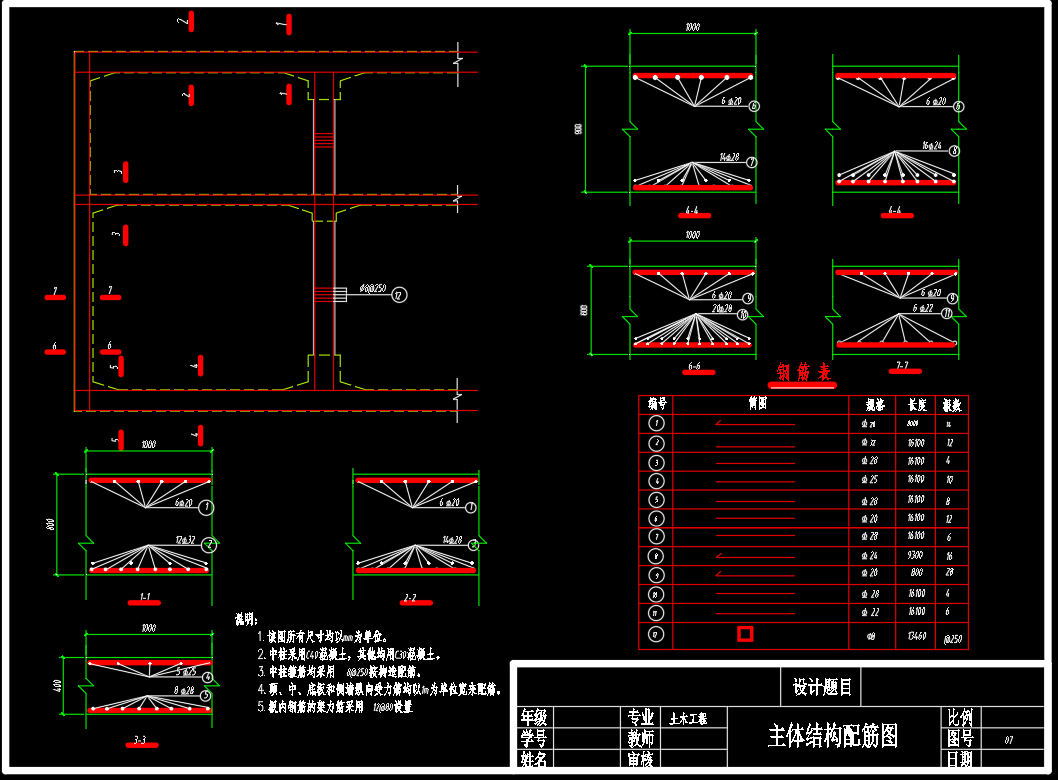
Task: Click the drawing title 主体结构配筋图
Action: [x=832, y=737]
